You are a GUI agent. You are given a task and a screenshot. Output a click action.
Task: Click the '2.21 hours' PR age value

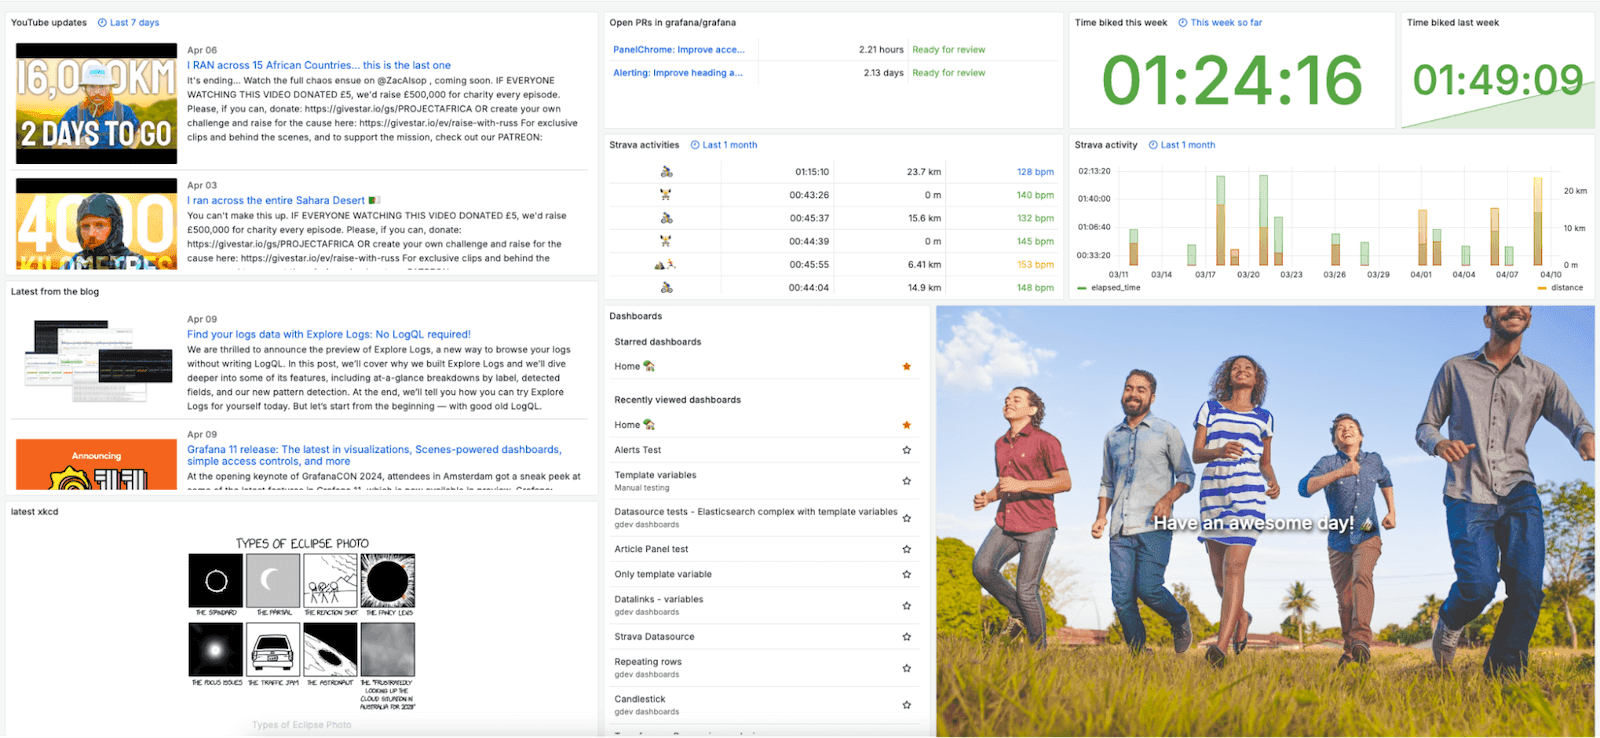[881, 49]
